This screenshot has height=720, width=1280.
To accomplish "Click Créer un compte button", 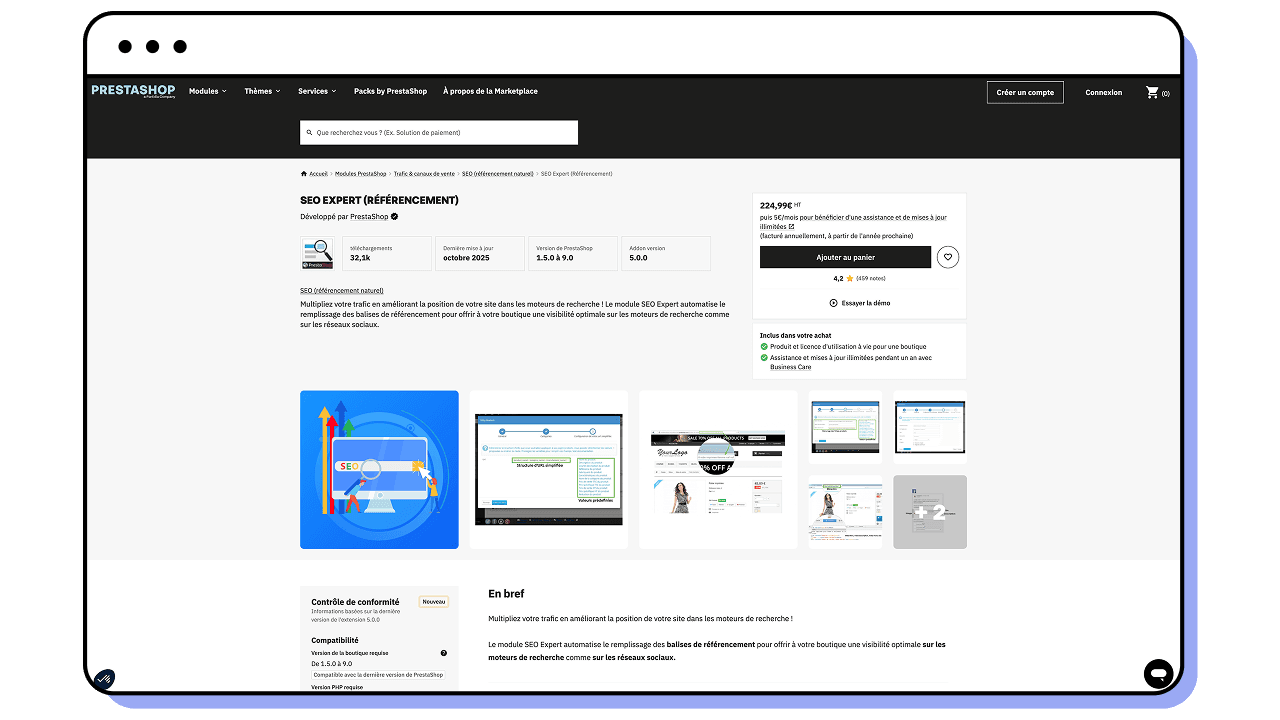I will [1025, 92].
